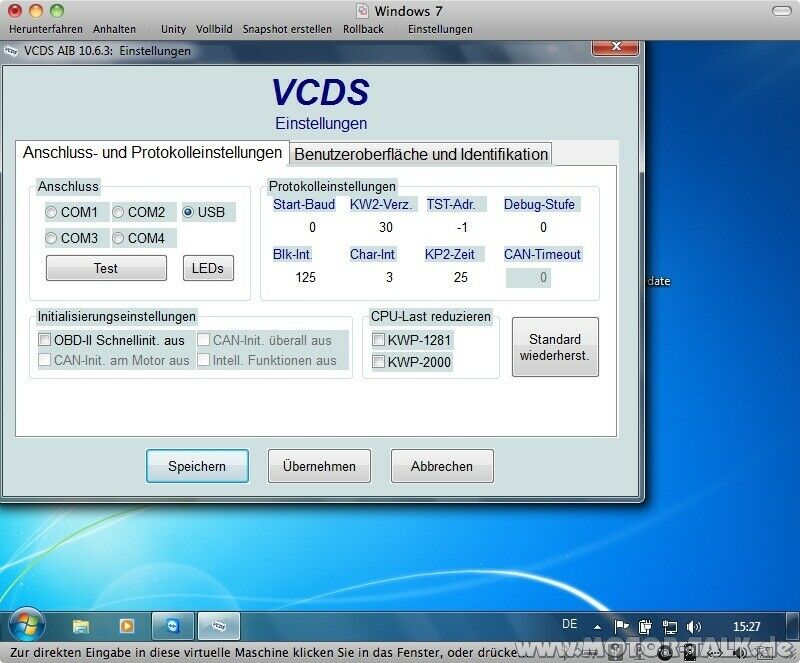Switch to Benutzeroberfläche und Identifikation tab
This screenshot has height=663, width=800.
tap(421, 154)
